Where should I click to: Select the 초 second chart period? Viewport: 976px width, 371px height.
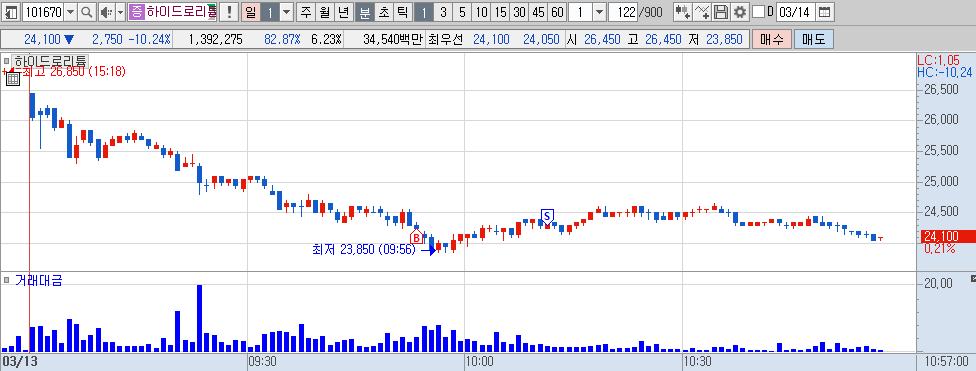tap(383, 12)
